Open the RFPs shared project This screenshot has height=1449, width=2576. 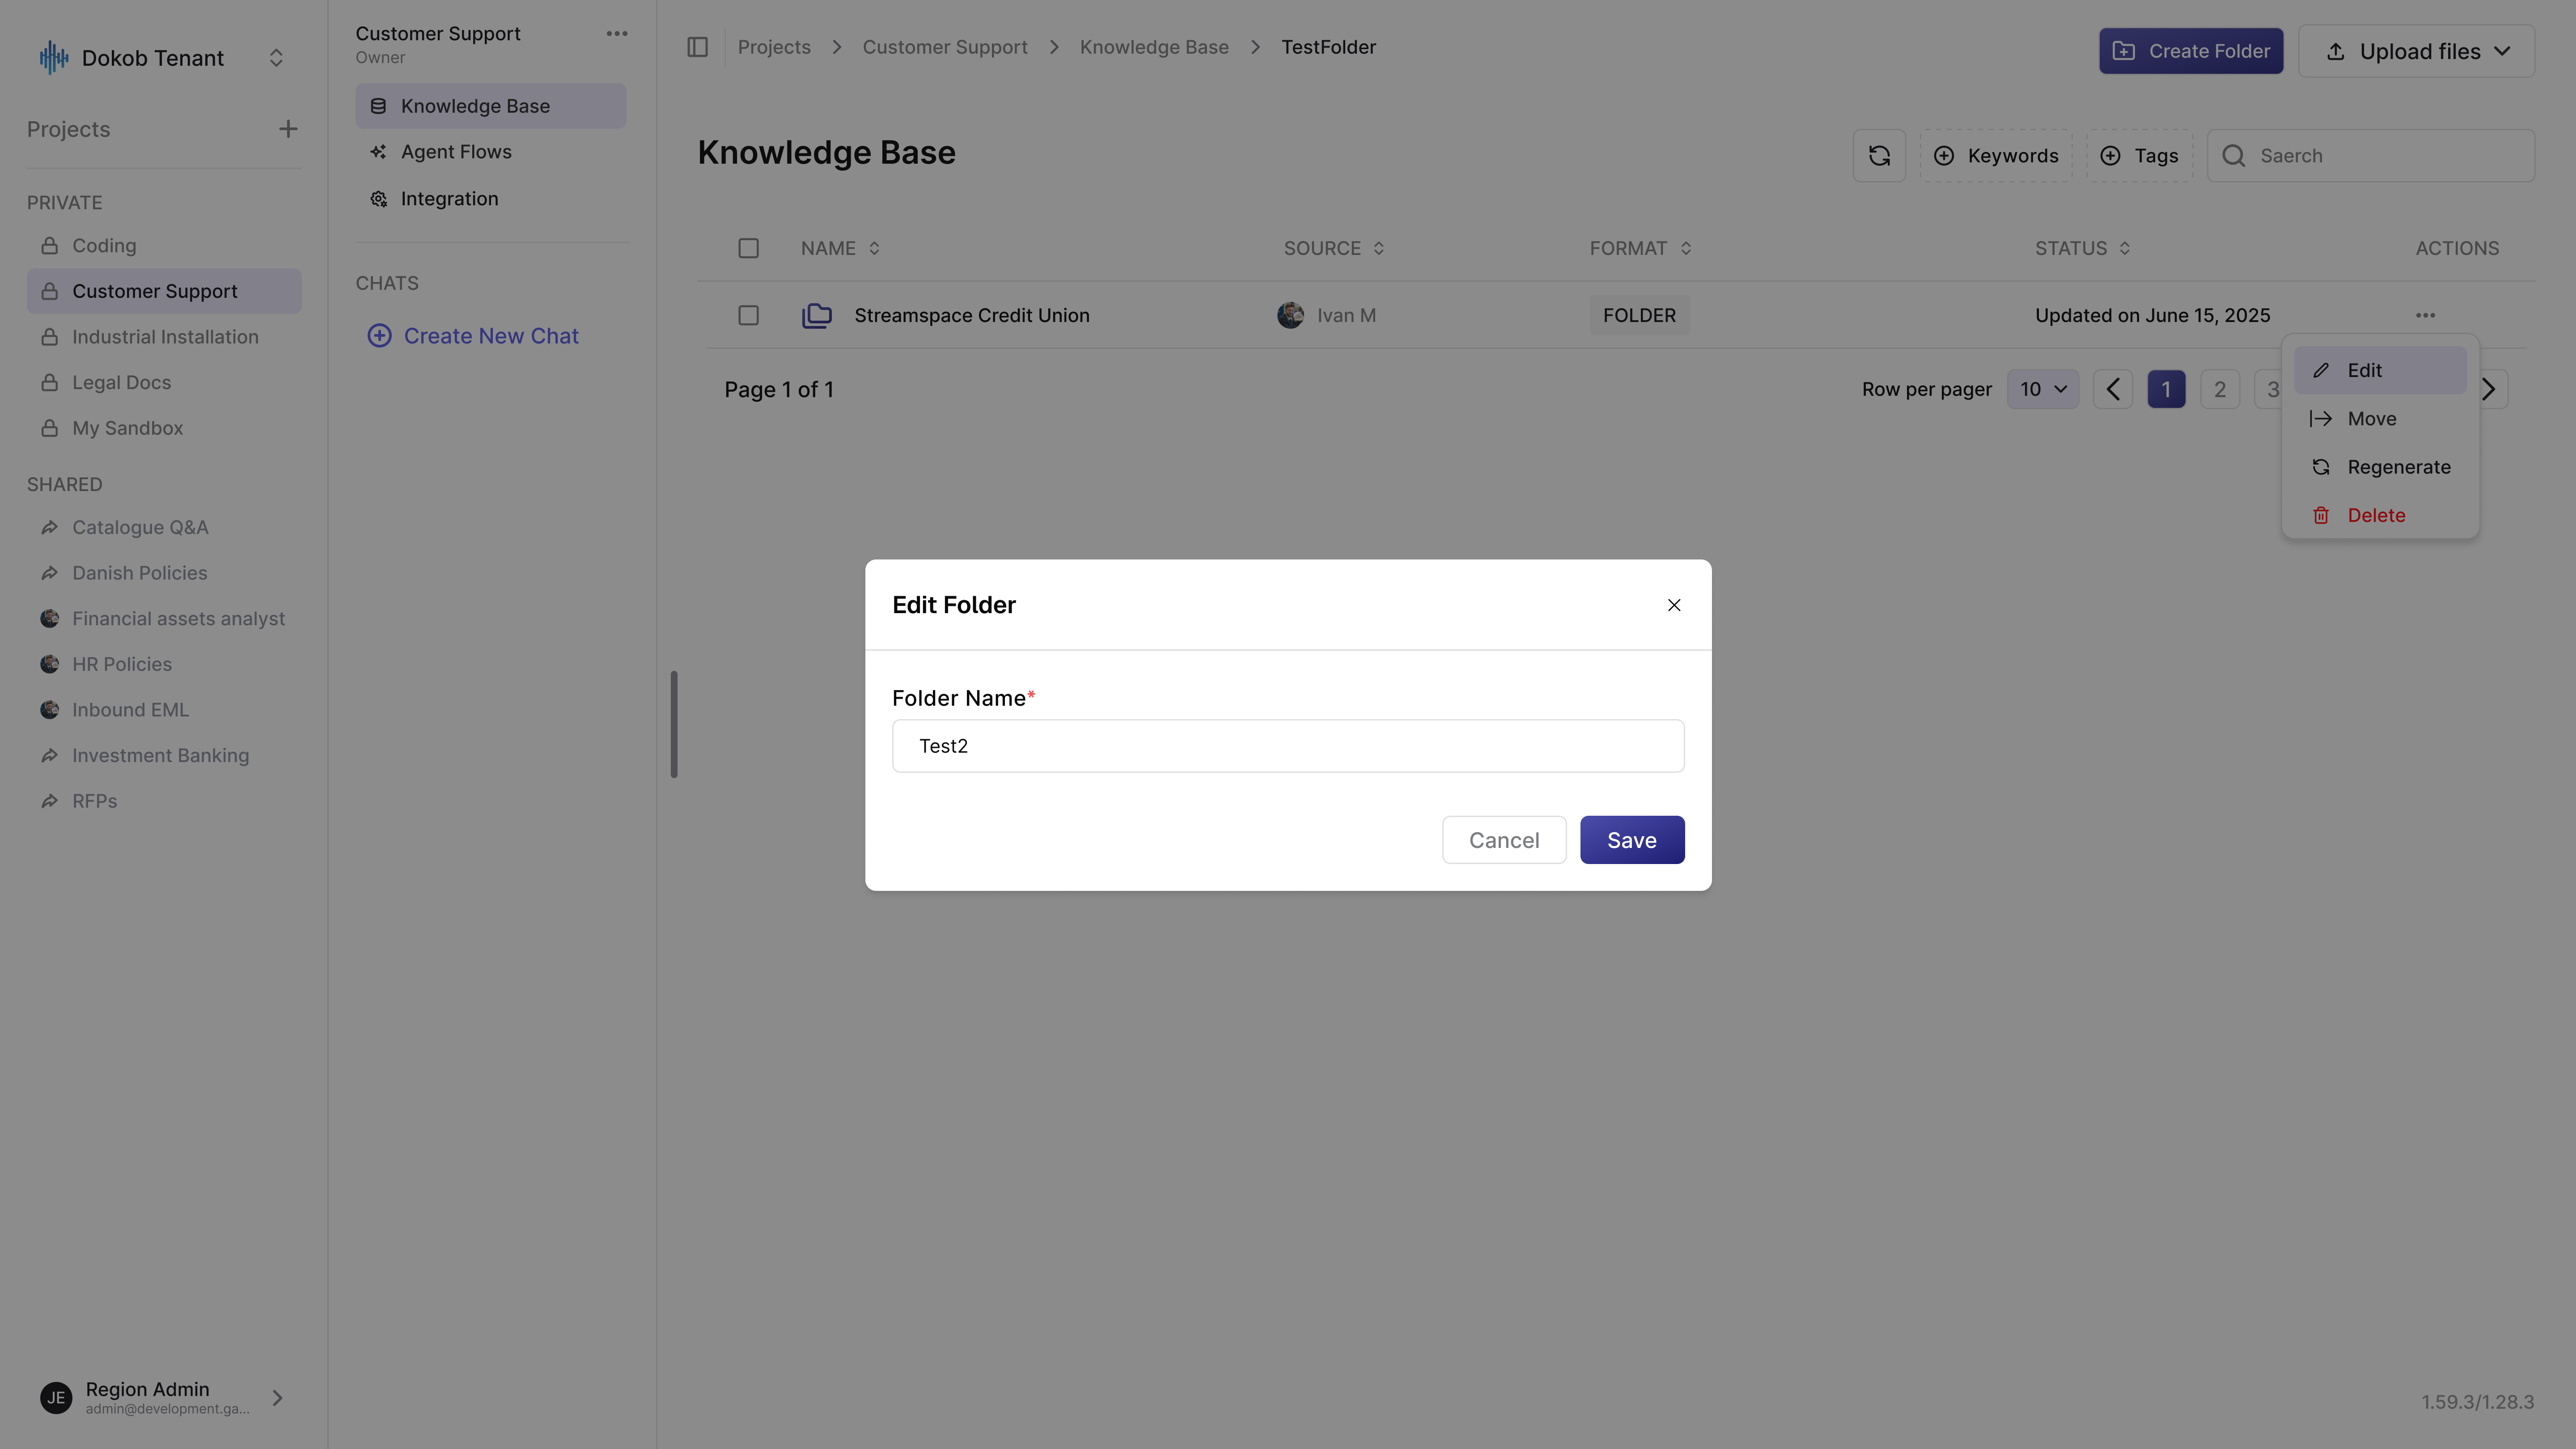coord(164,801)
